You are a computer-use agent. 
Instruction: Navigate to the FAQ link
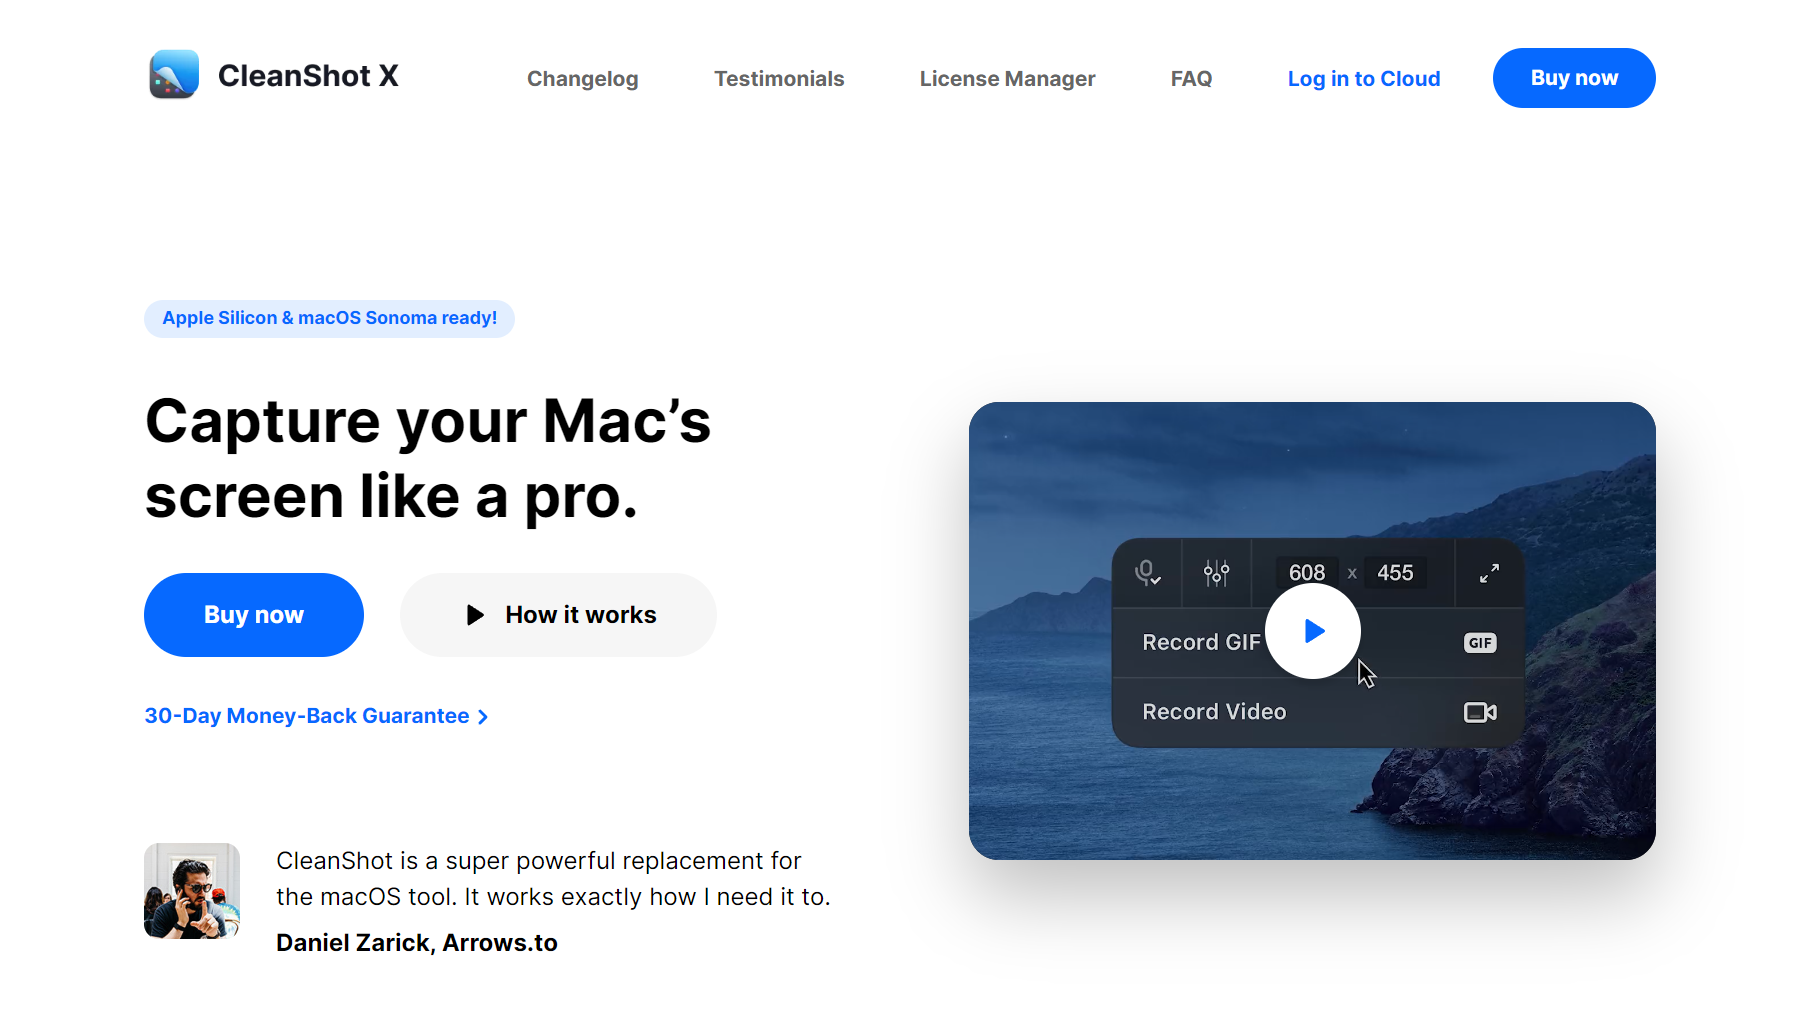coord(1191,79)
